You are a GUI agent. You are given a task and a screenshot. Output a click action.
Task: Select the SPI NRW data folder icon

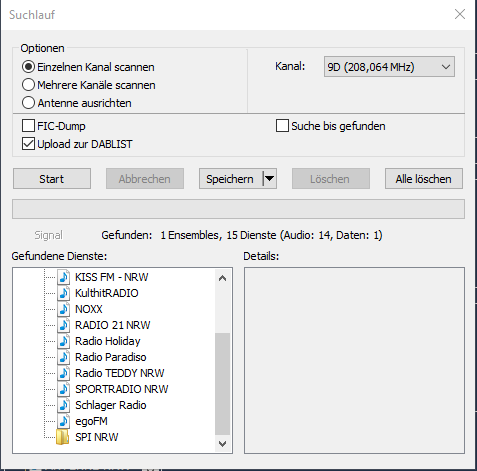tap(63, 437)
